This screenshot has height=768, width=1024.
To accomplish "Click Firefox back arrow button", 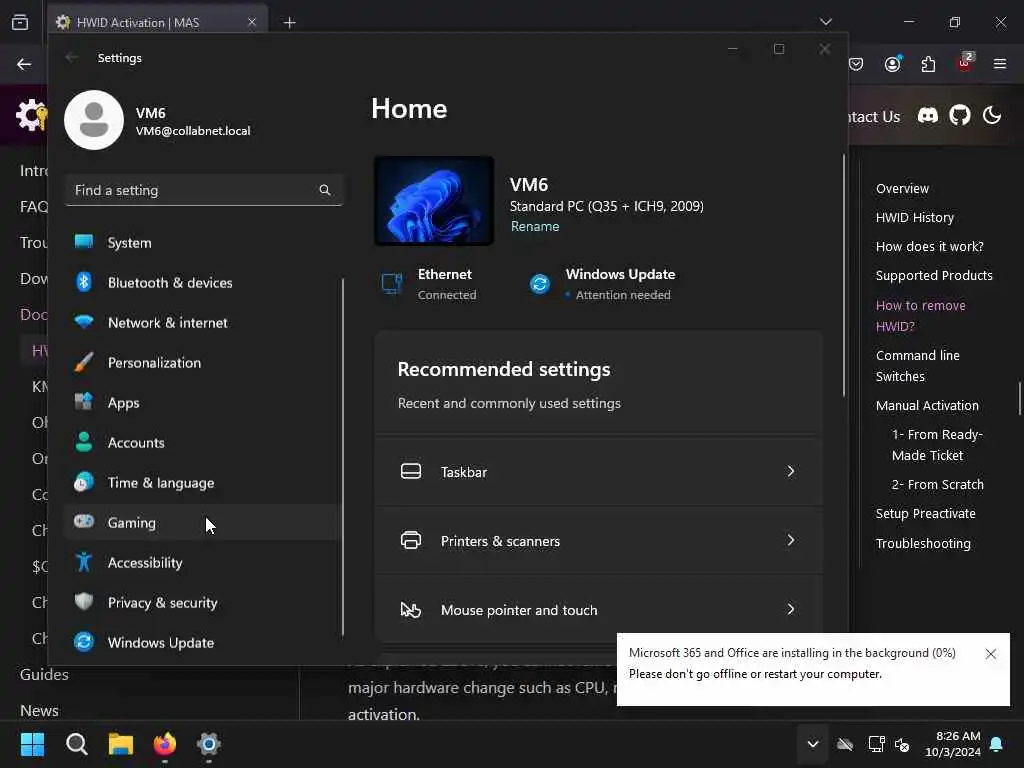I will tap(24, 64).
